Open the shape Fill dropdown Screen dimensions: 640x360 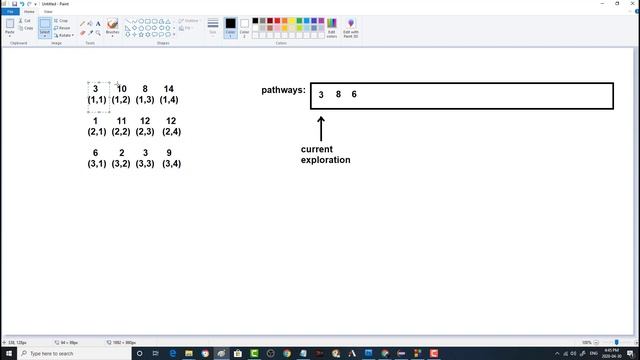(x=186, y=28)
